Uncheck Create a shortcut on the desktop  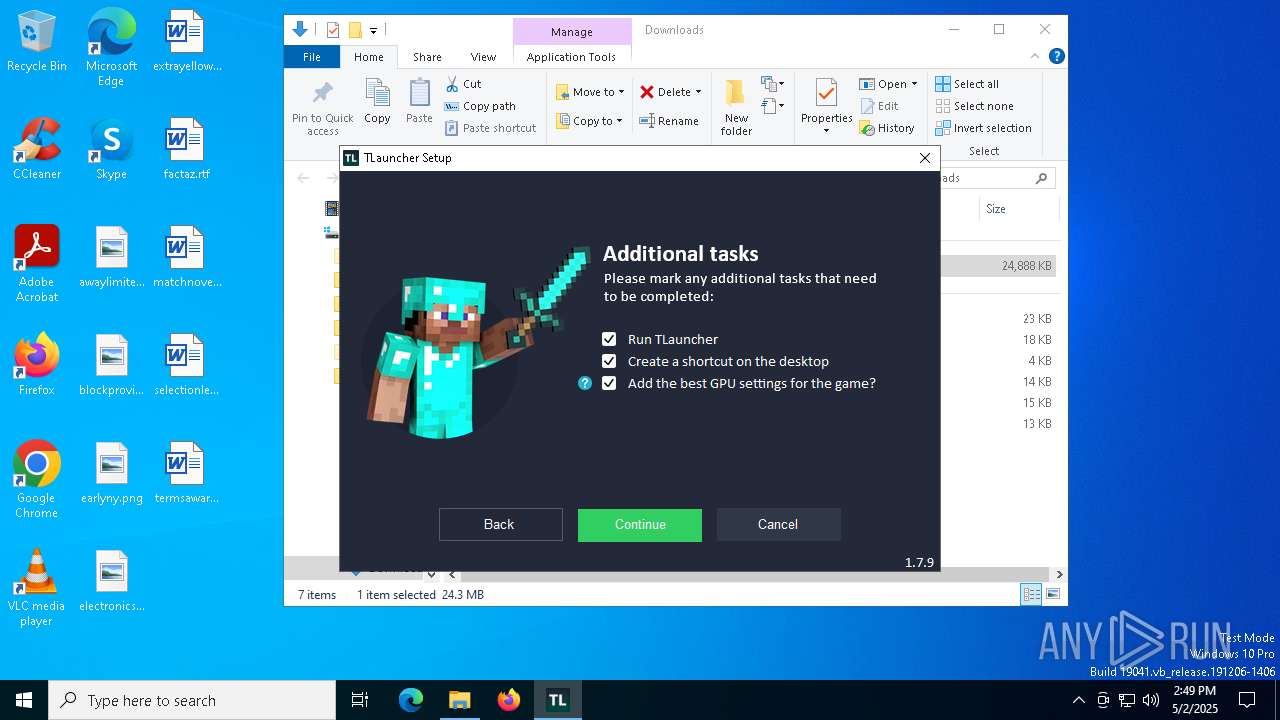609,361
